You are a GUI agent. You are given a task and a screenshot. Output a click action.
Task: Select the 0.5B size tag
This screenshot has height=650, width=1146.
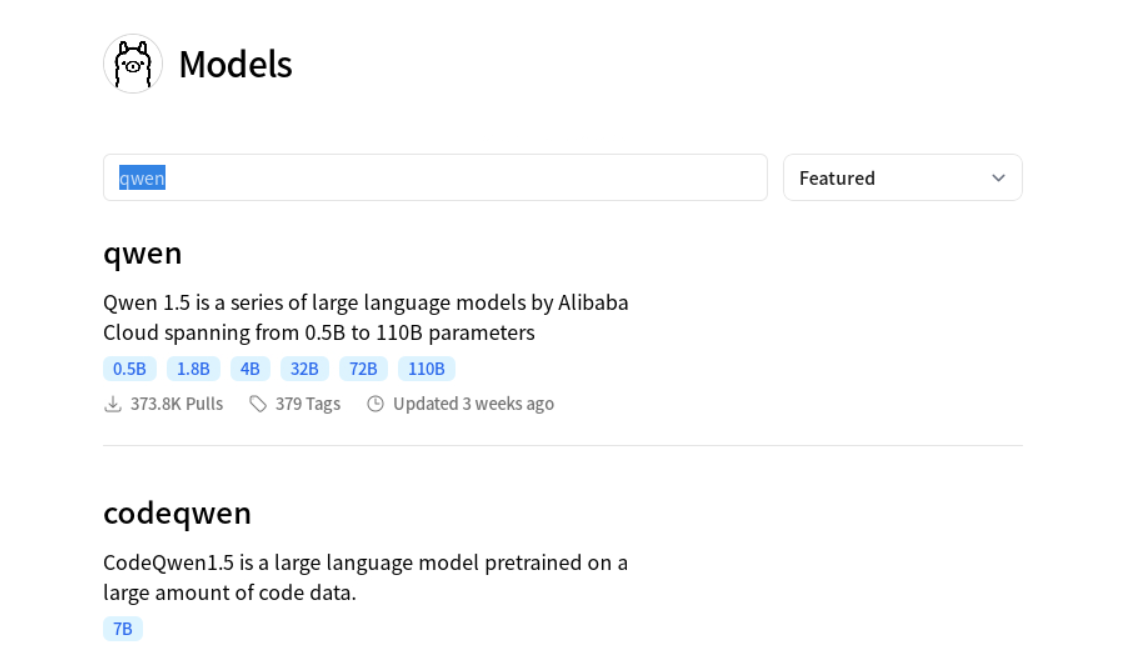(x=129, y=369)
